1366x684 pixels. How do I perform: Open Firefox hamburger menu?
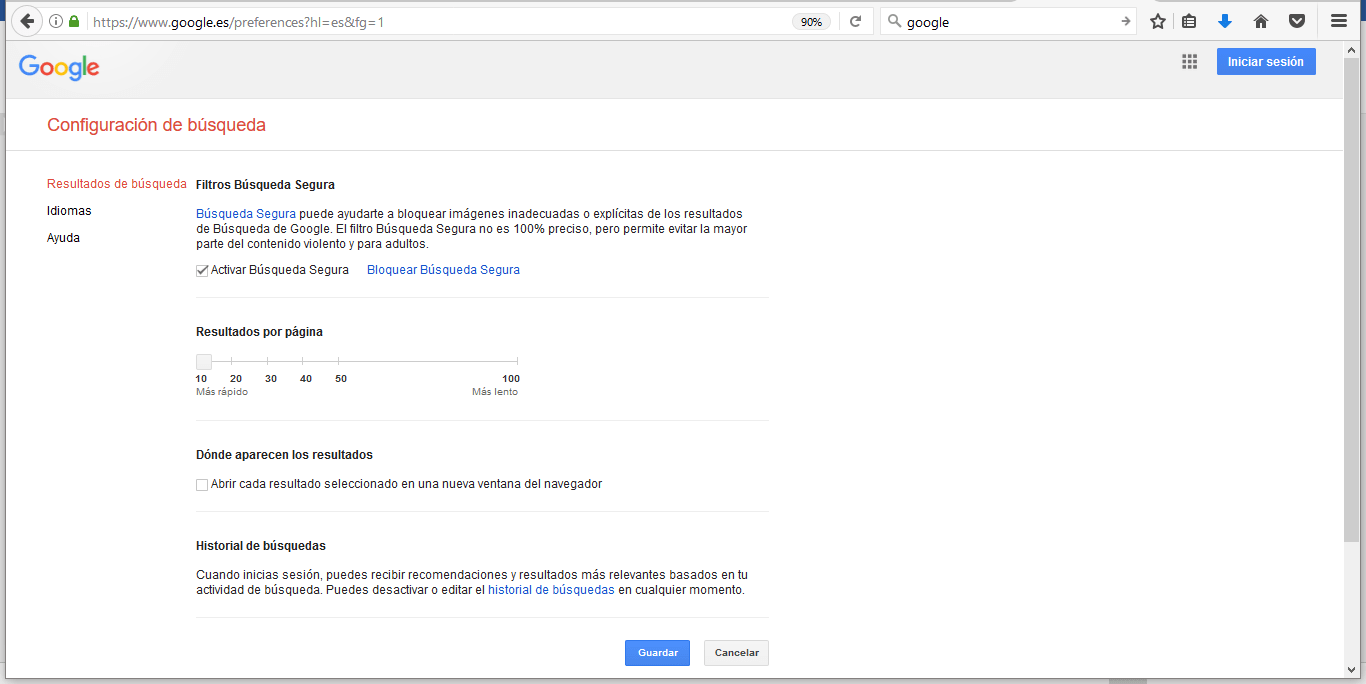pos(1338,21)
